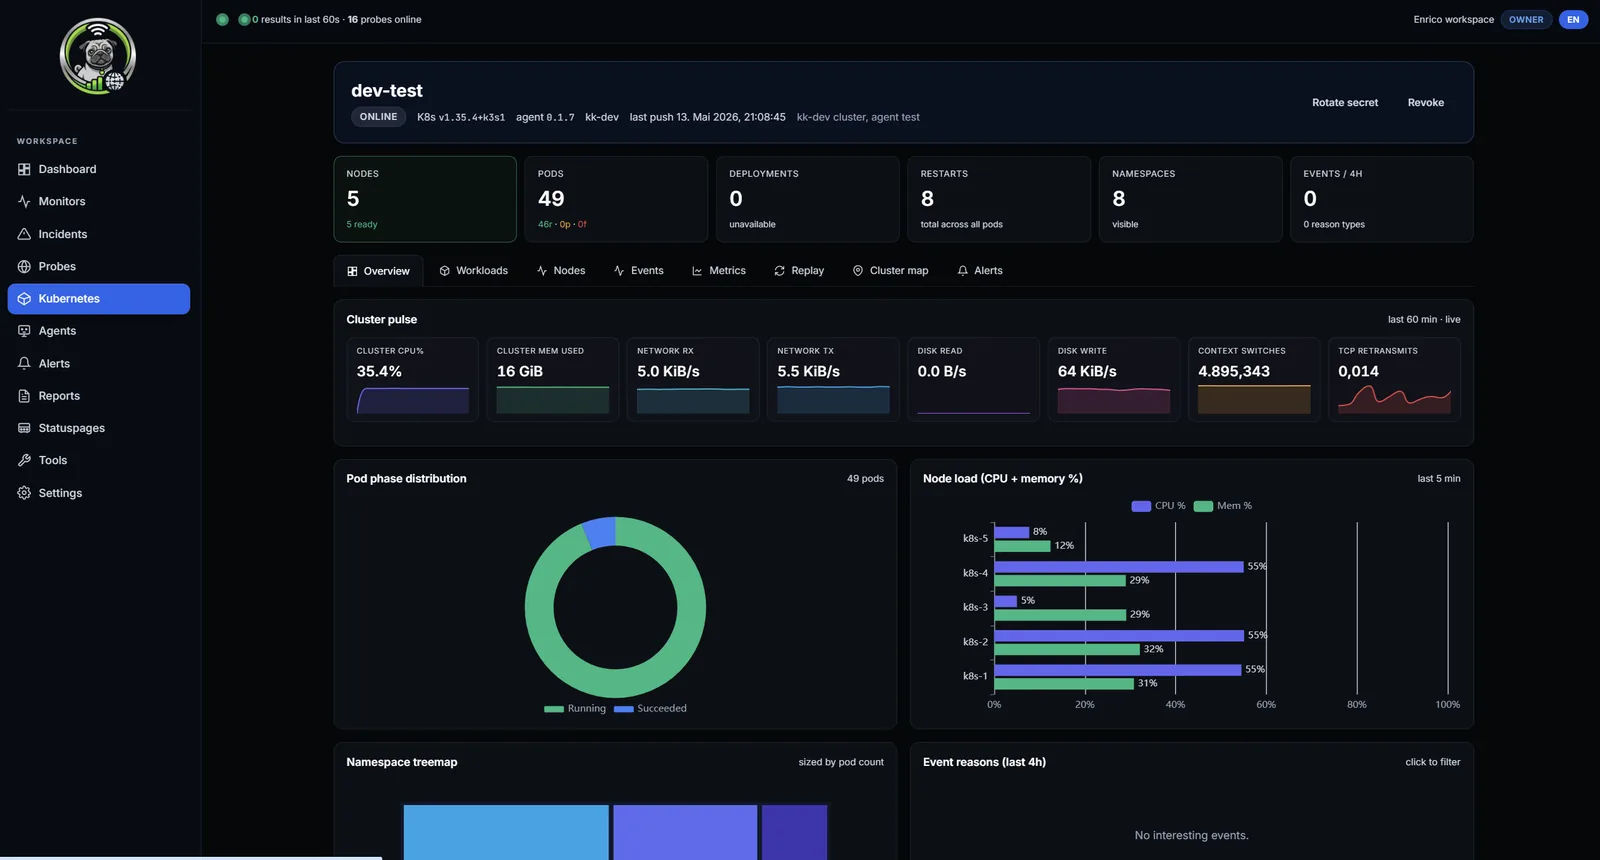Navigate to Reports
The image size is (1600, 860).
[98, 396]
